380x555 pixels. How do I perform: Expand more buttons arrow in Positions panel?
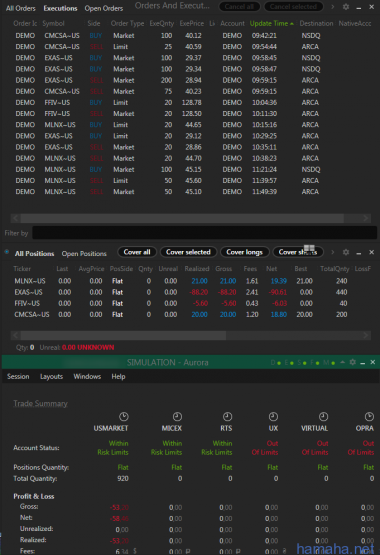tap(333, 252)
